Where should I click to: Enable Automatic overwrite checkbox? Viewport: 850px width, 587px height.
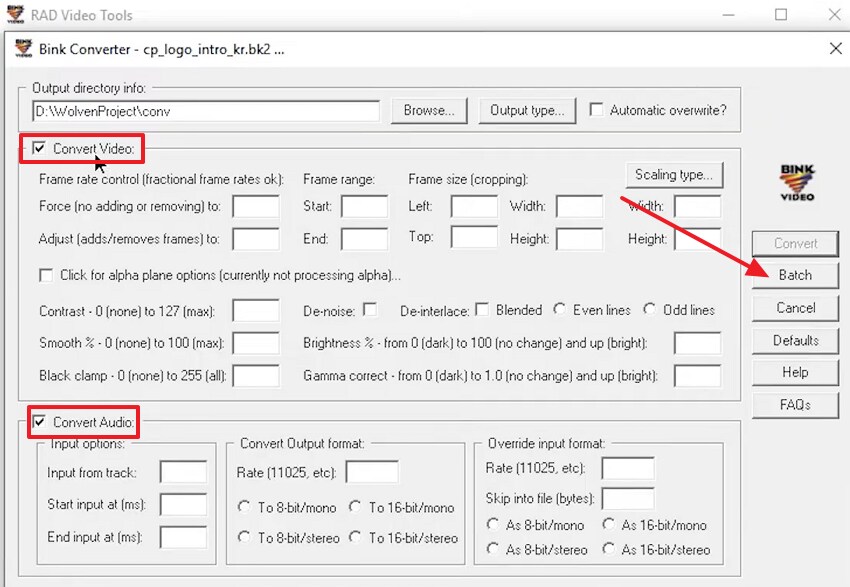[596, 110]
